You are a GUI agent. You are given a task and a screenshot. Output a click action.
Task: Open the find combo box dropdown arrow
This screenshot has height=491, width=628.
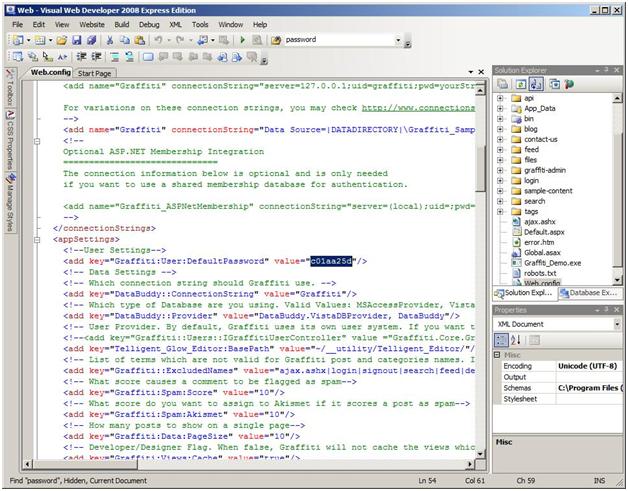[398, 40]
